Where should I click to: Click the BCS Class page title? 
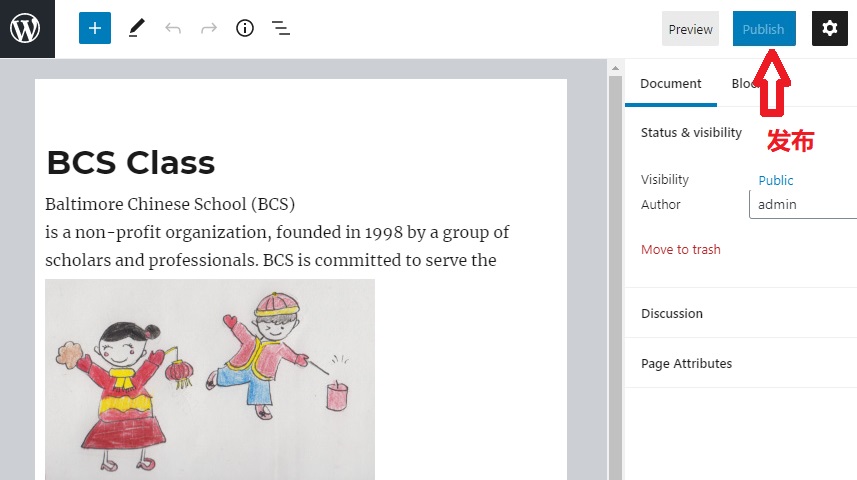[130, 162]
